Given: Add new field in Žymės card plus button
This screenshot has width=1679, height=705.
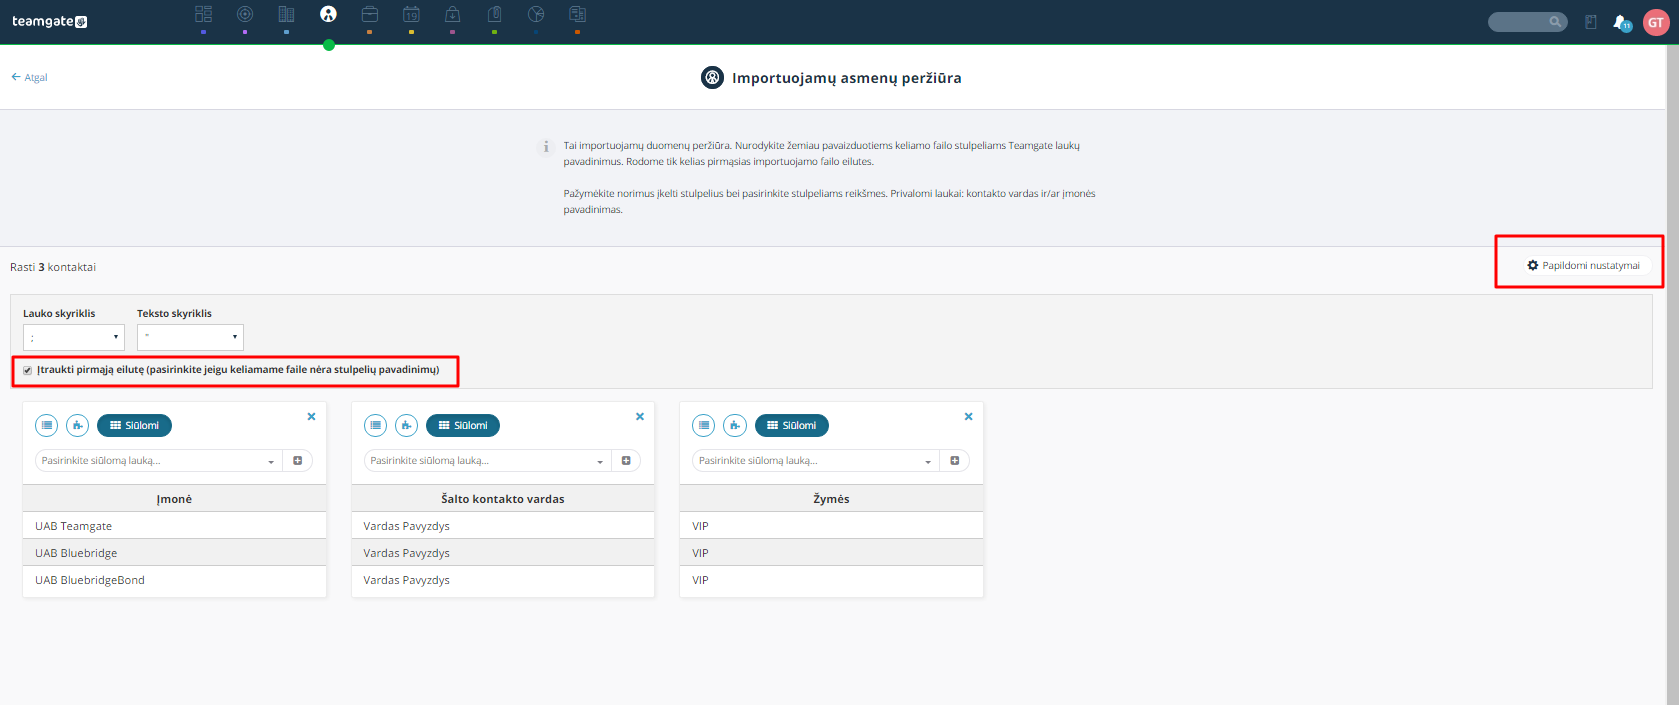Looking at the screenshot, I should [x=955, y=461].
